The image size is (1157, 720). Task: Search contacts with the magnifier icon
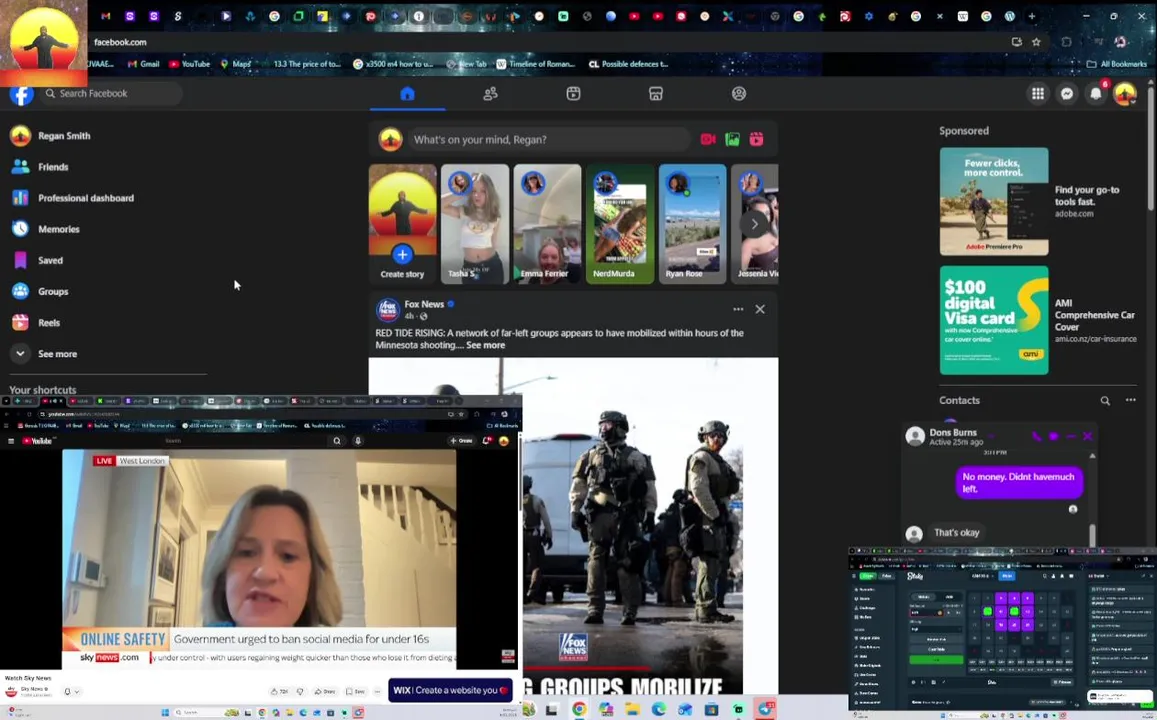tap(1105, 401)
